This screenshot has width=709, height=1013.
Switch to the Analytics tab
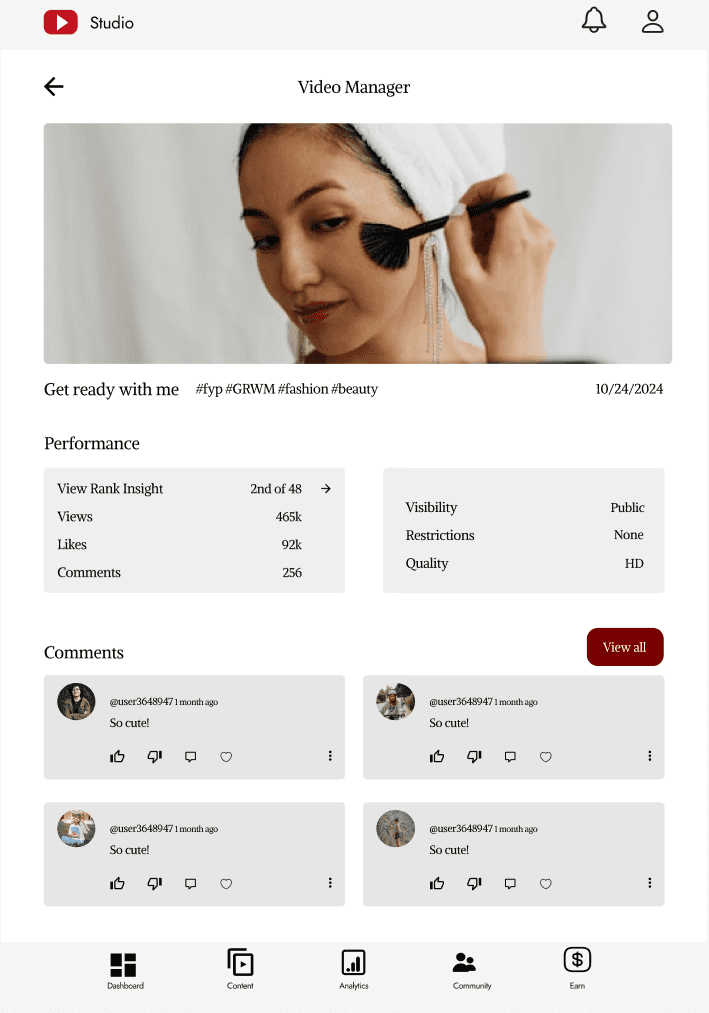coord(354,969)
